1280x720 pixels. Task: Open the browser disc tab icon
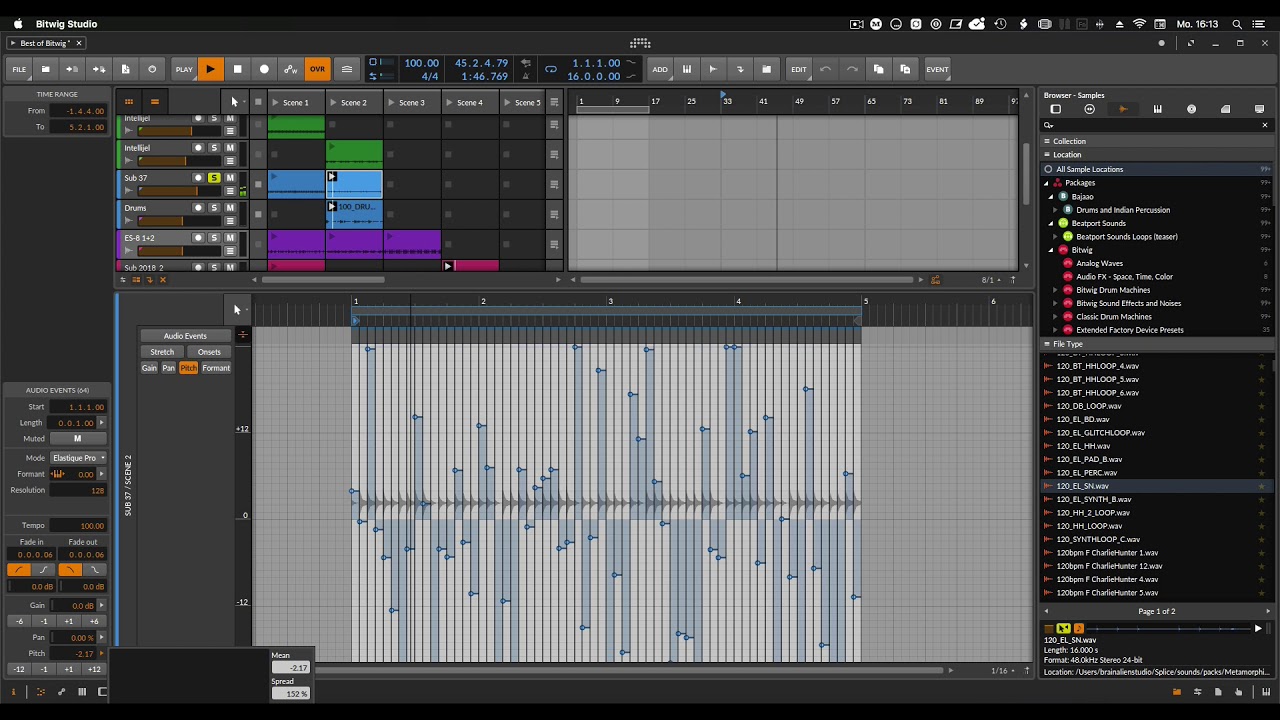[x=1191, y=109]
